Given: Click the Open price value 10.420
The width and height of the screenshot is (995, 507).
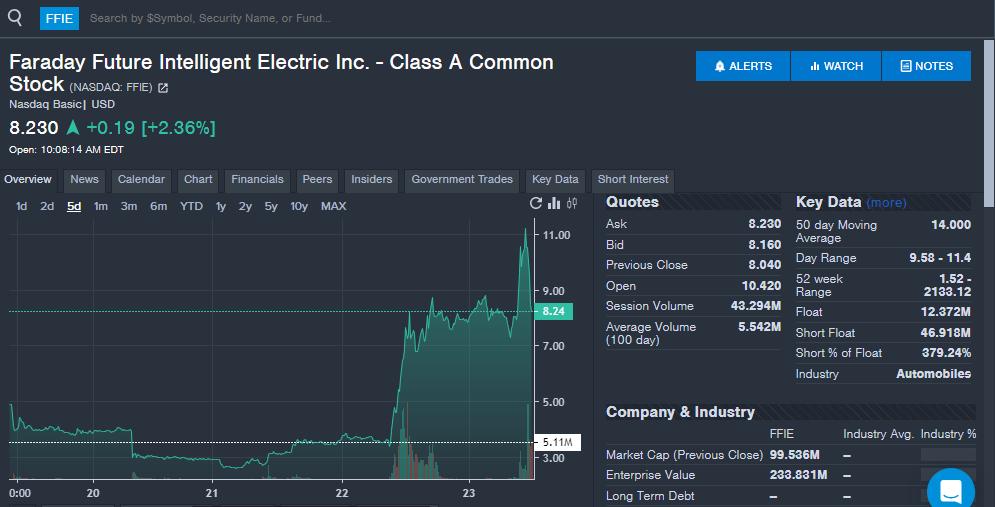Looking at the screenshot, I should pos(761,286).
